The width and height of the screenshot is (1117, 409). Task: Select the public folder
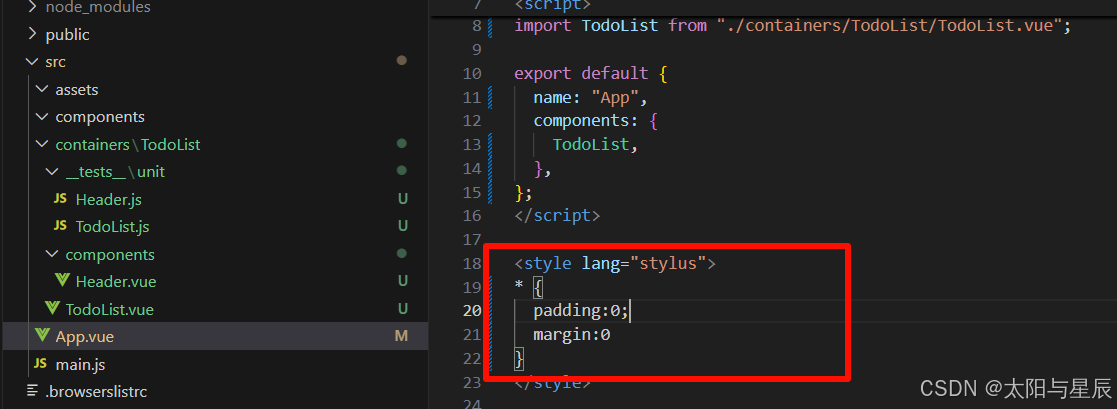68,34
